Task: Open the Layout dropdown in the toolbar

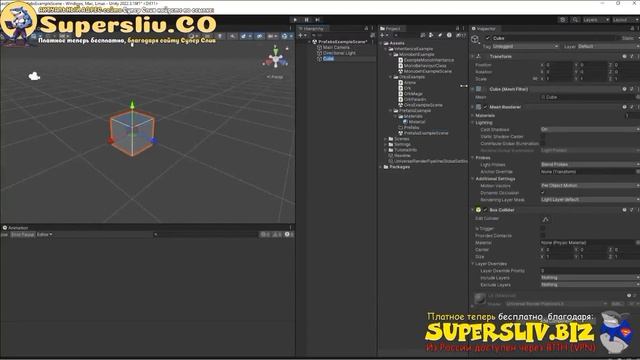Action: point(625,20)
